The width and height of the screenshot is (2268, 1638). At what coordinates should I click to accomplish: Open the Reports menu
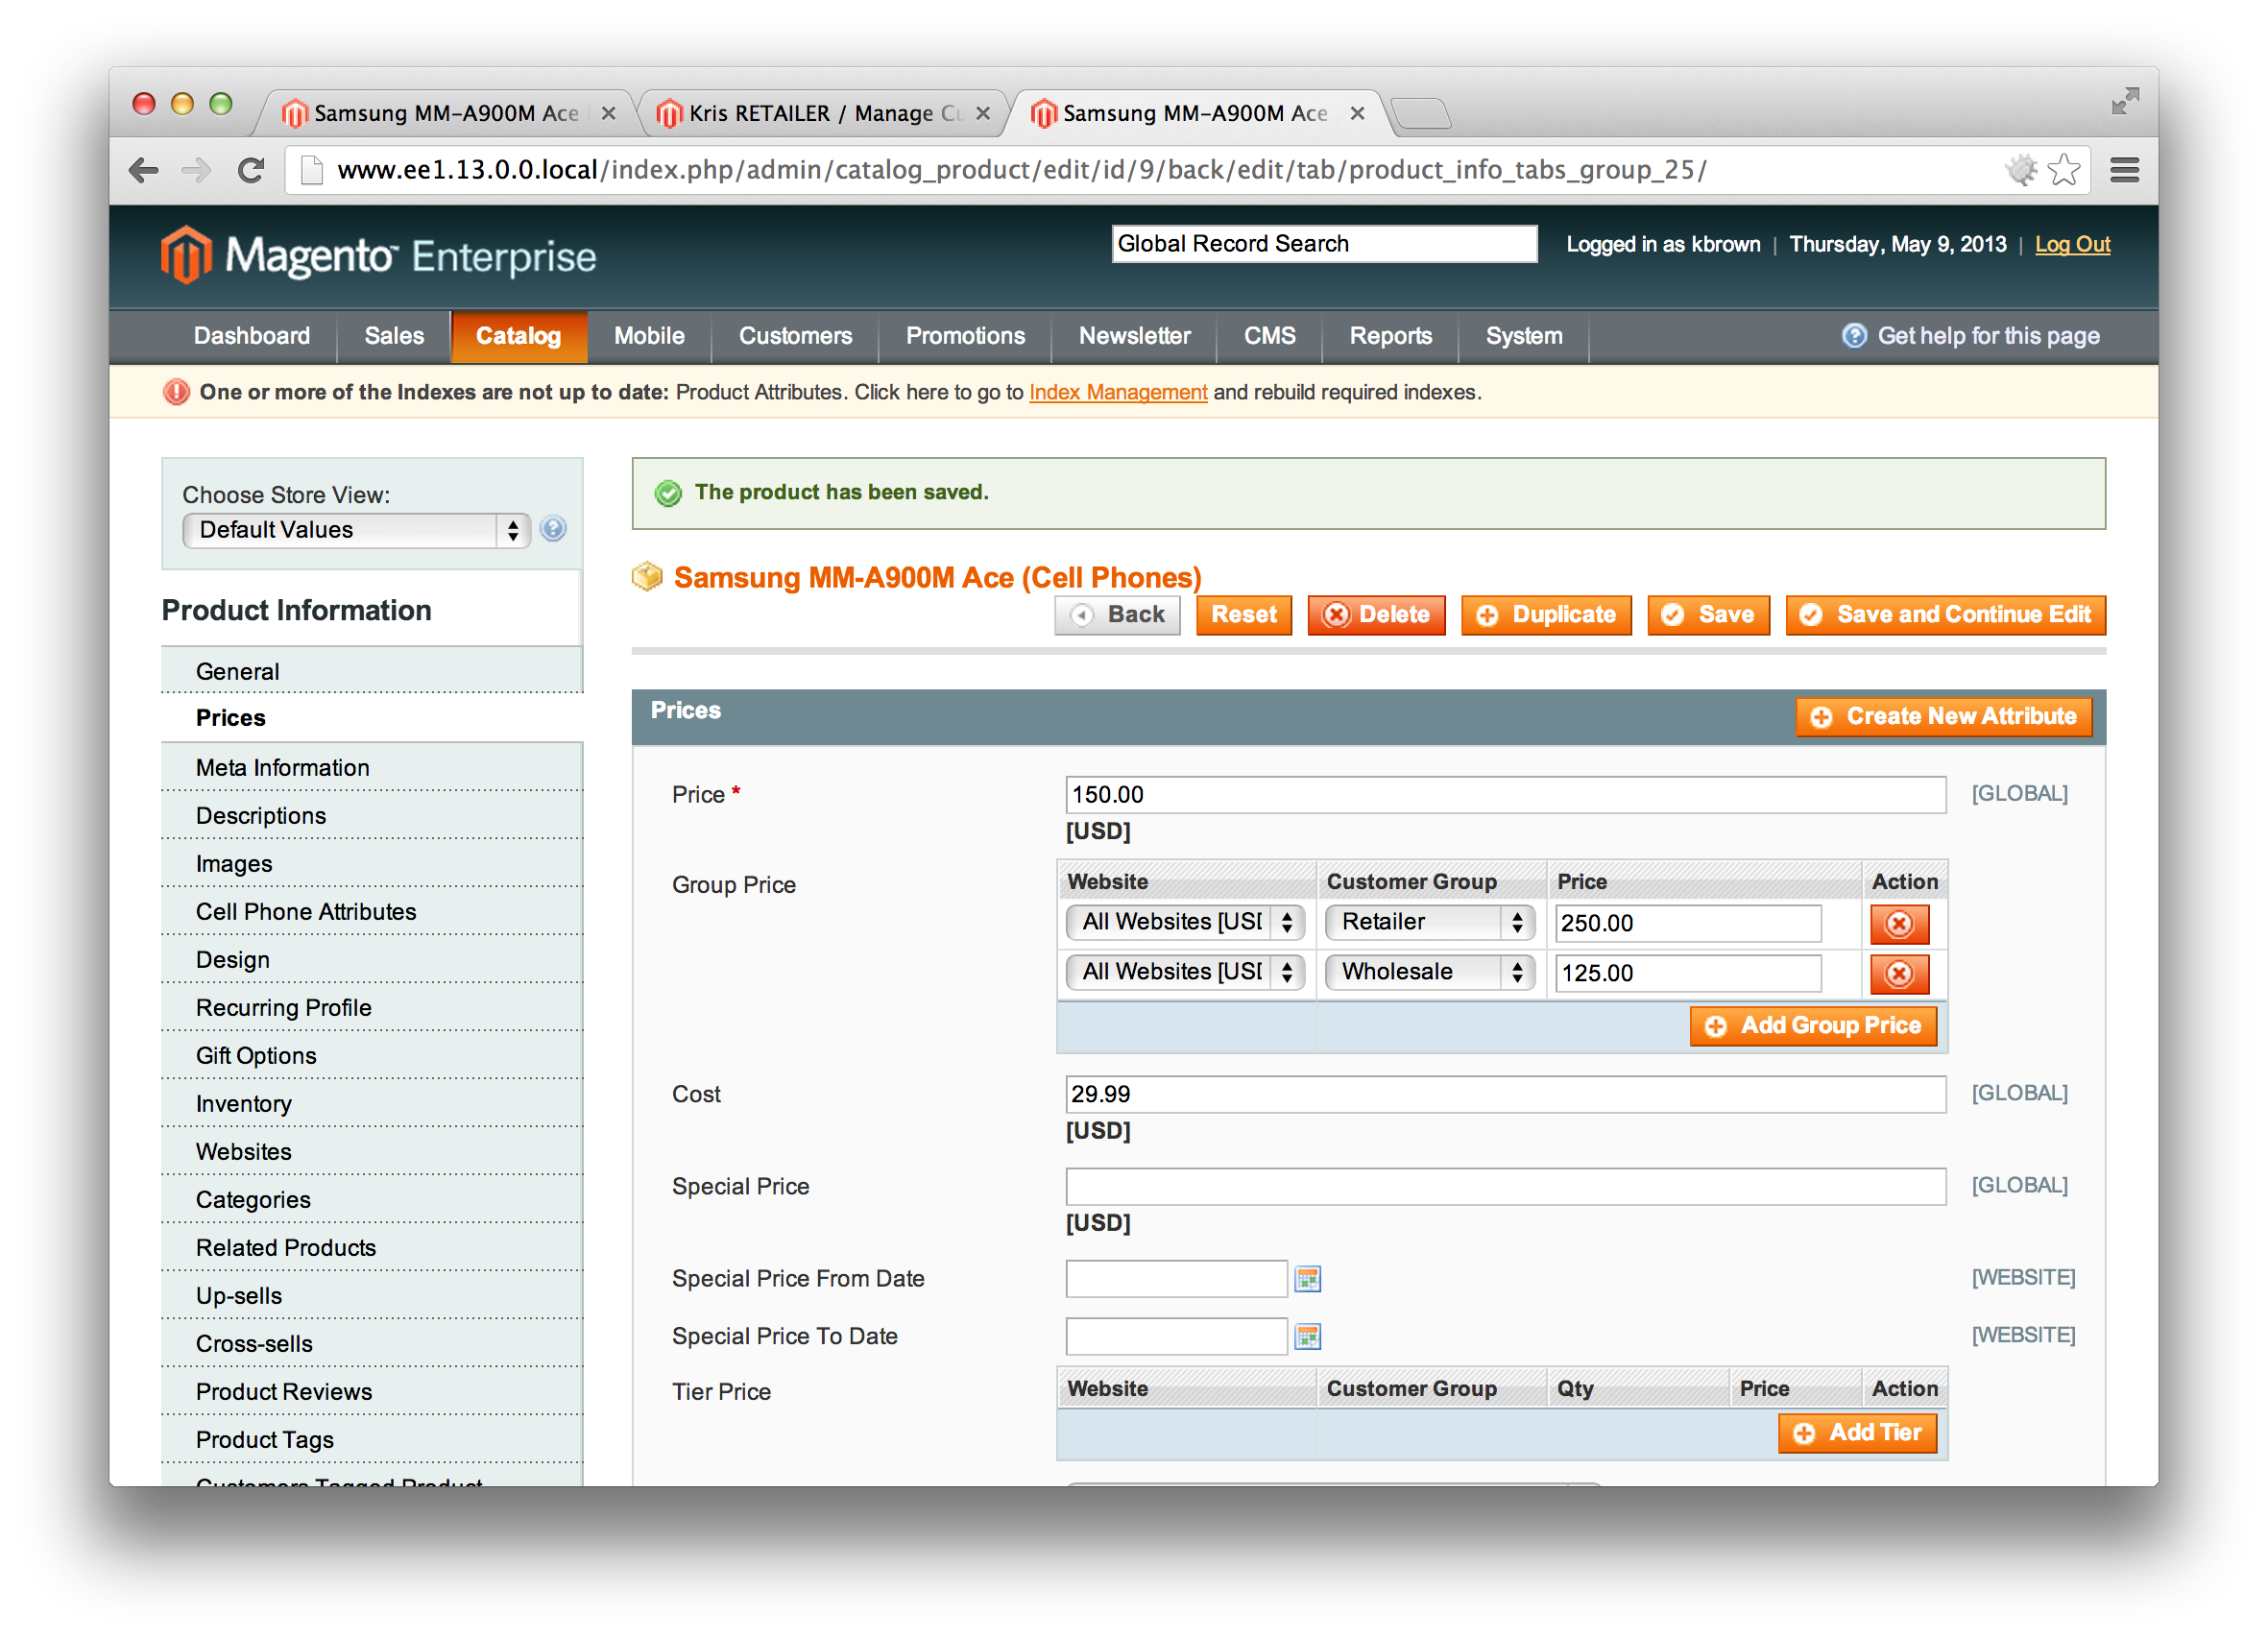(x=1390, y=336)
